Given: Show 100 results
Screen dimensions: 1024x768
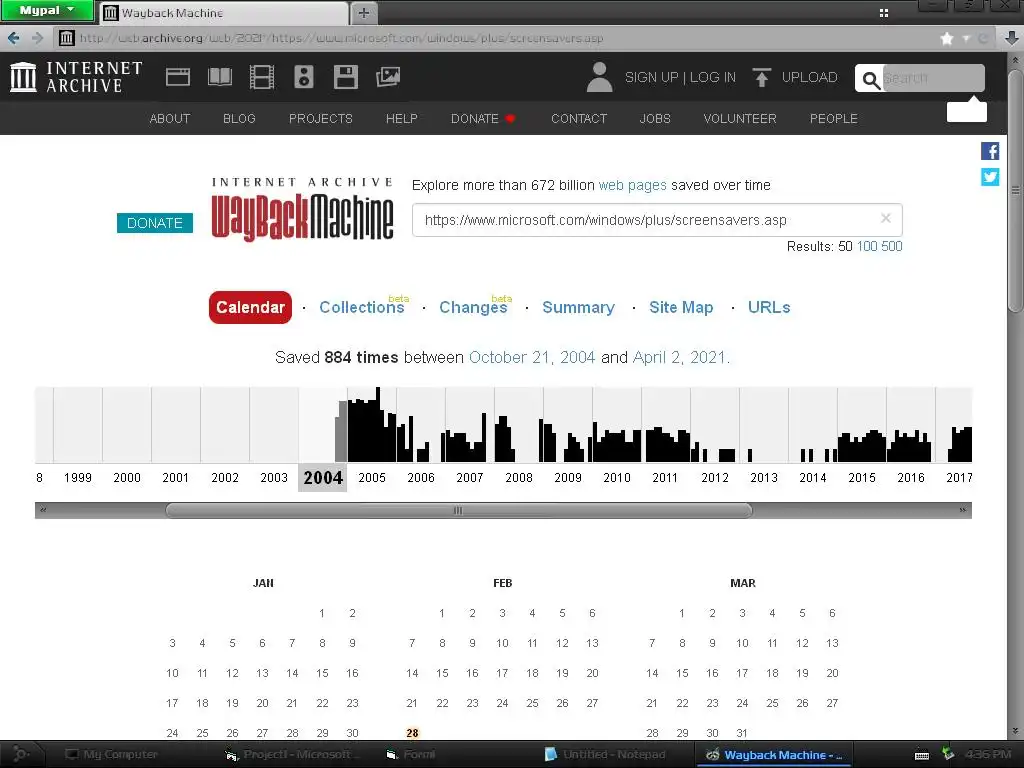Looking at the screenshot, I should [867, 246].
